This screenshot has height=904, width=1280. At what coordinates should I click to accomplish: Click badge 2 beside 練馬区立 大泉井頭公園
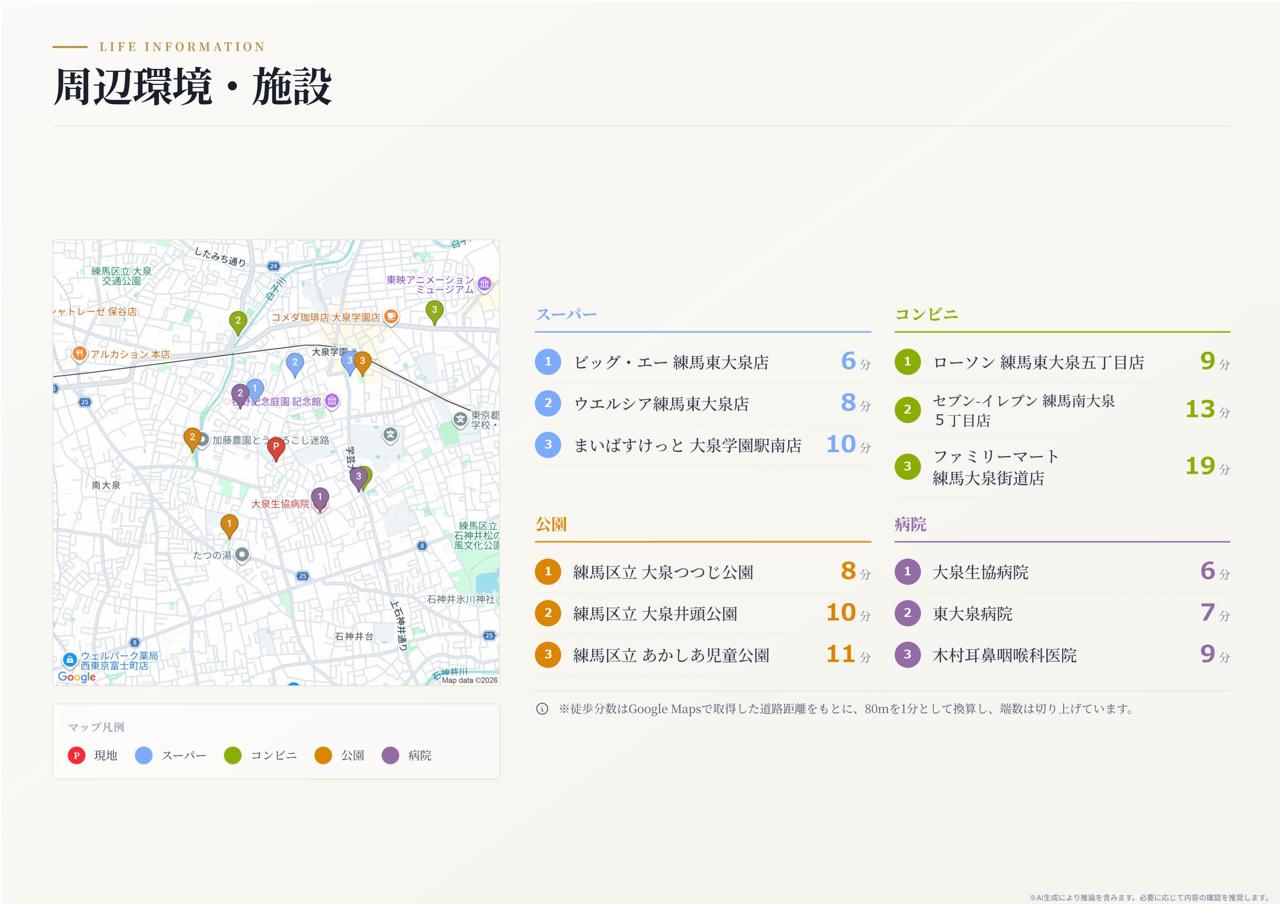click(x=548, y=613)
